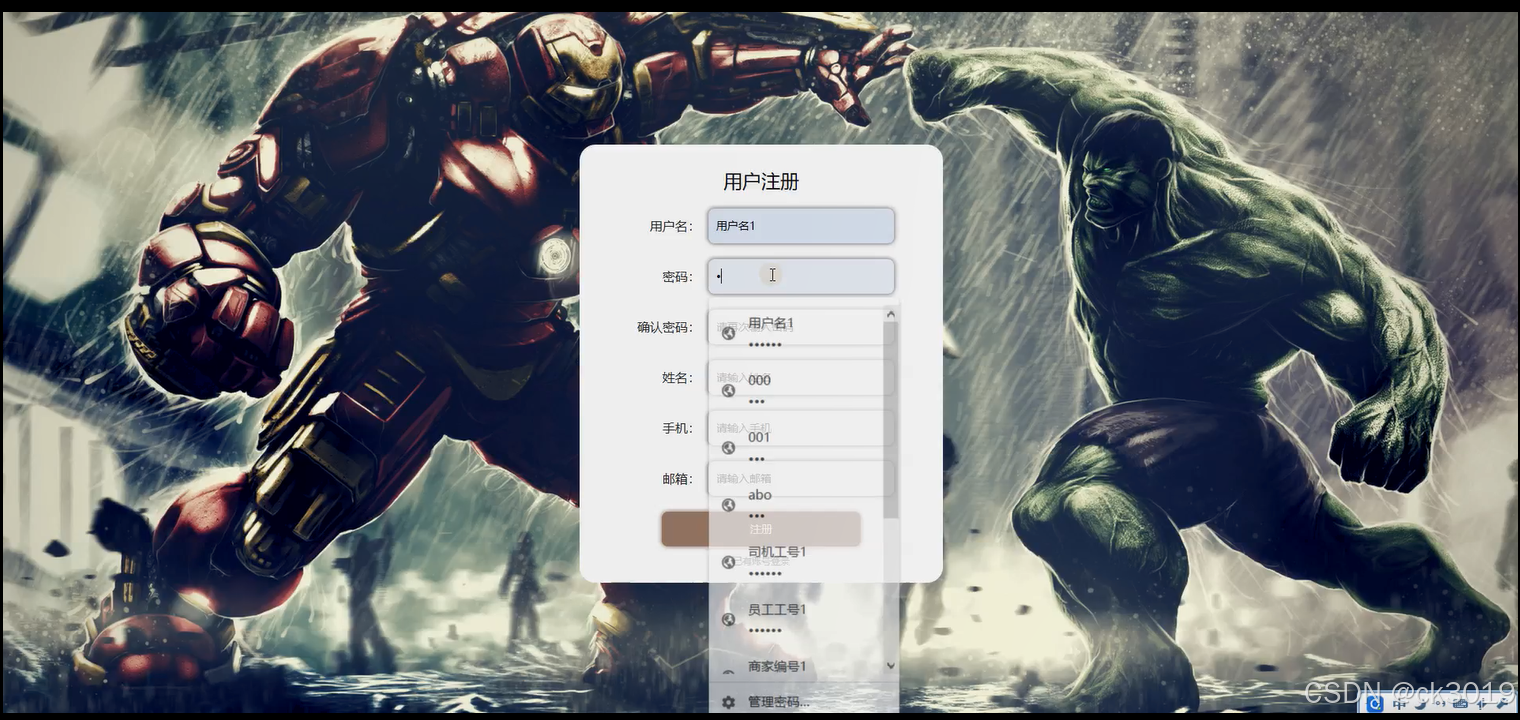The height and width of the screenshot is (720, 1520).
Task: Open the wrench settings icon in the input method bar
Action: tap(1502, 704)
